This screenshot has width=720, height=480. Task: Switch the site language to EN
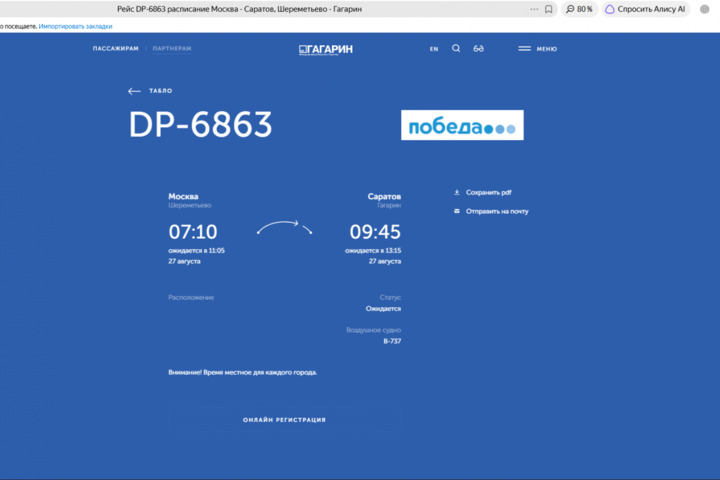pos(434,49)
